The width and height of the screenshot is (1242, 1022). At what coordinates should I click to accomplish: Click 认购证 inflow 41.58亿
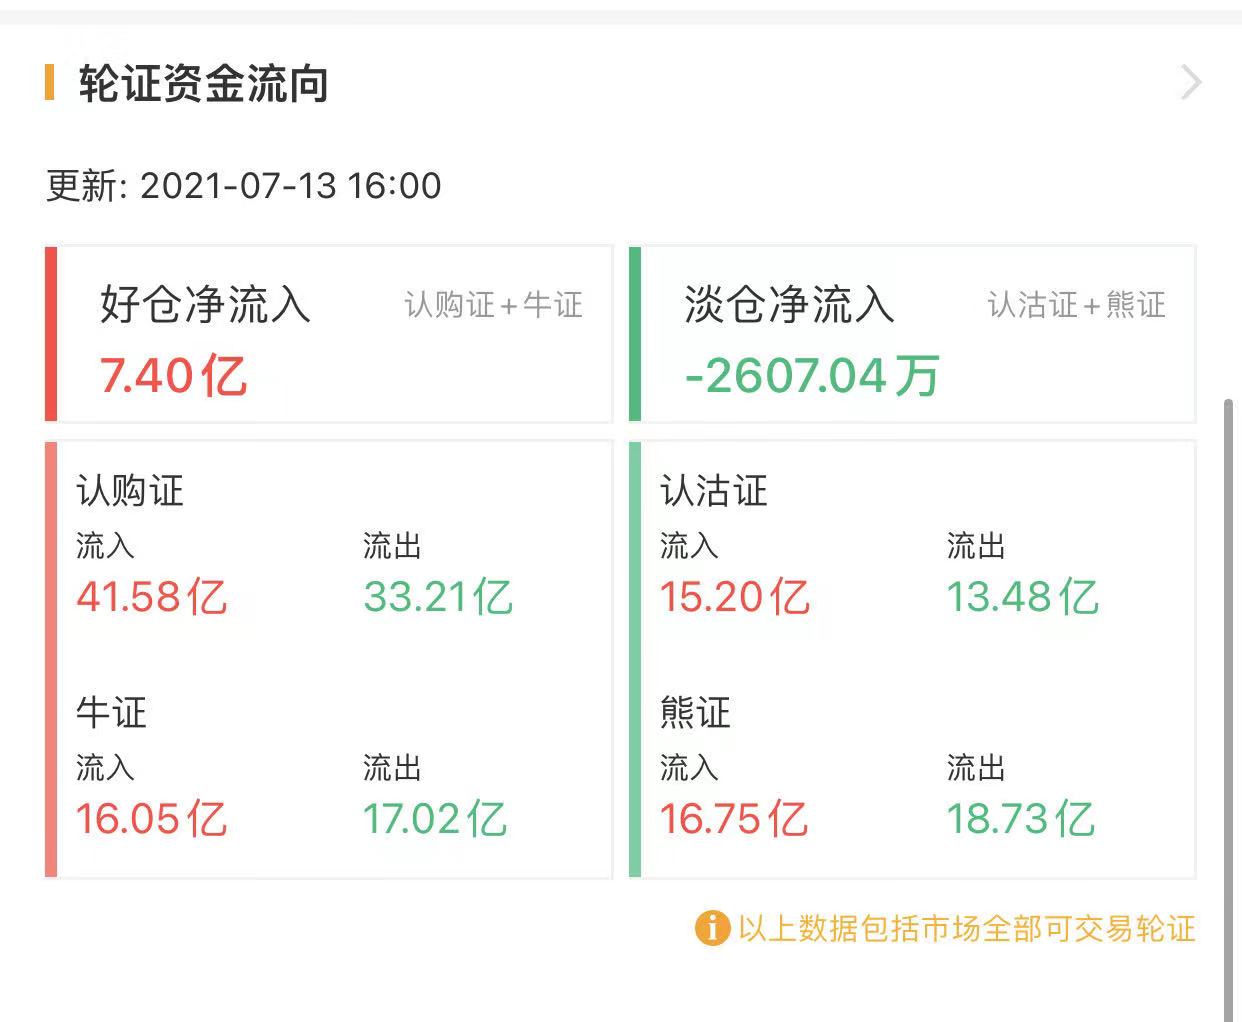point(152,597)
